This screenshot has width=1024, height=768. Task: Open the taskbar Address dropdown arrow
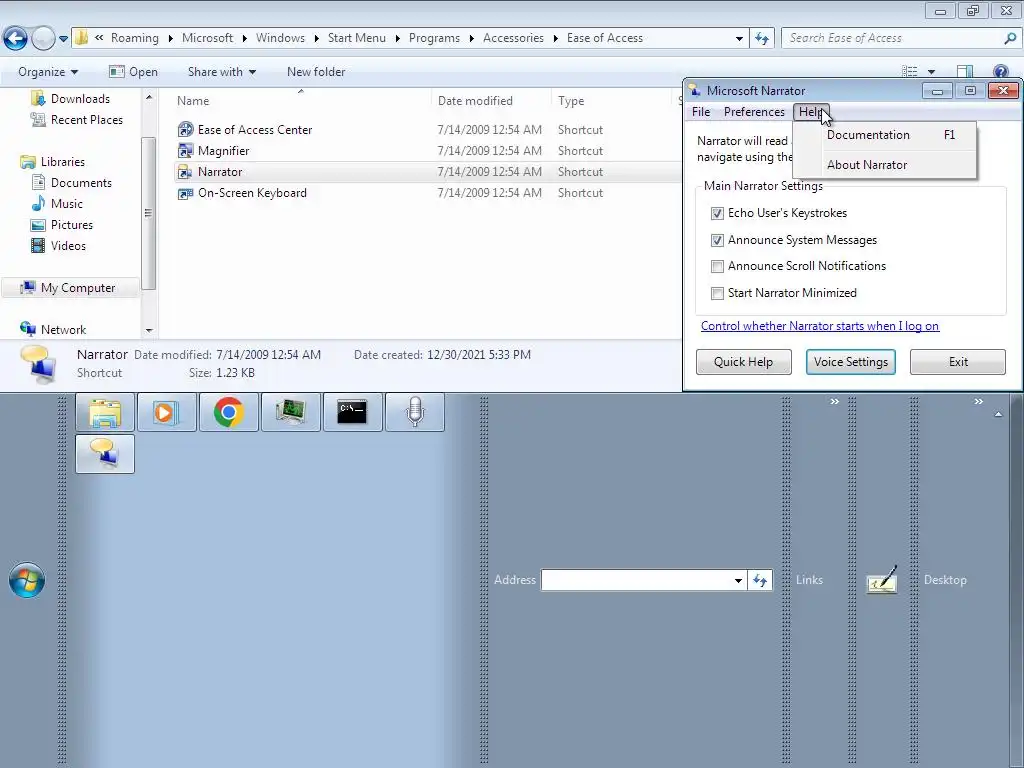coord(738,580)
